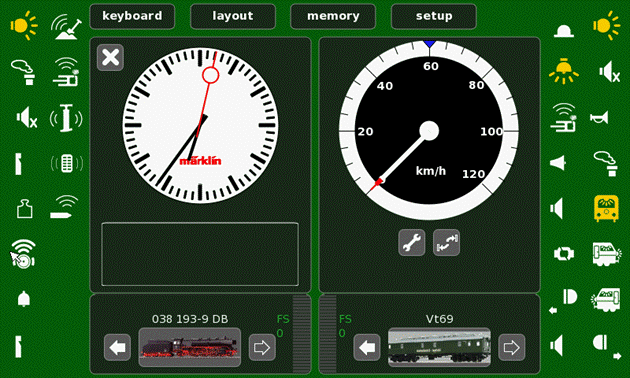Toggle the yellow headlight function for Vt69

click(606, 26)
